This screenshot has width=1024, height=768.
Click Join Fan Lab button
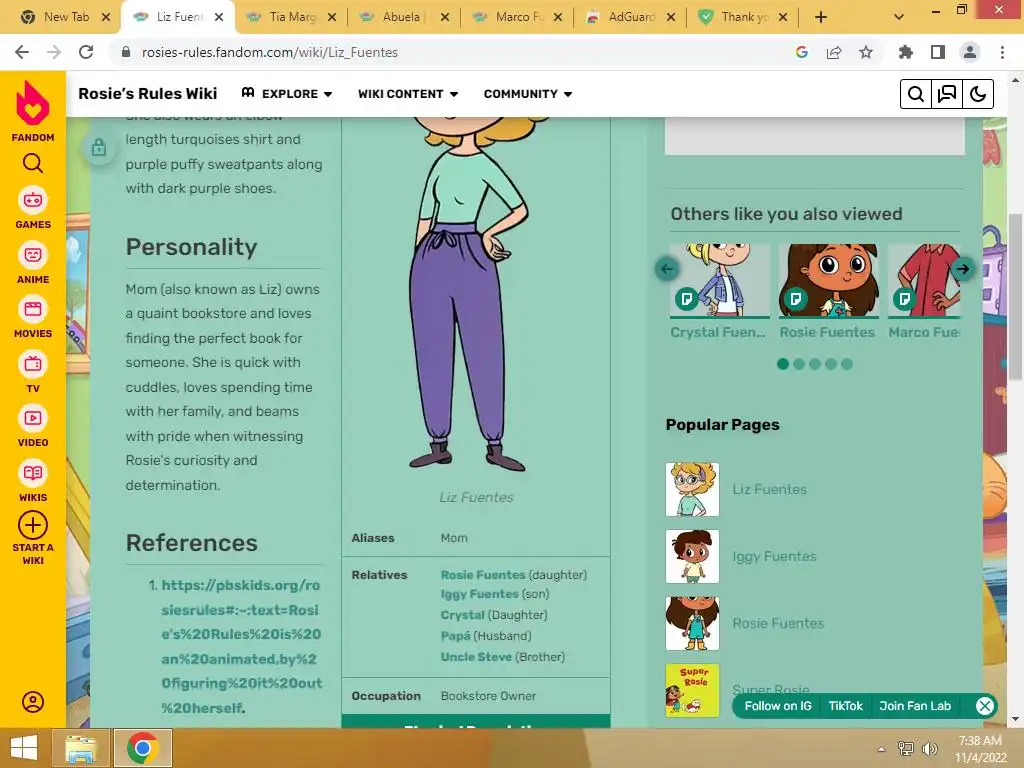(x=915, y=706)
